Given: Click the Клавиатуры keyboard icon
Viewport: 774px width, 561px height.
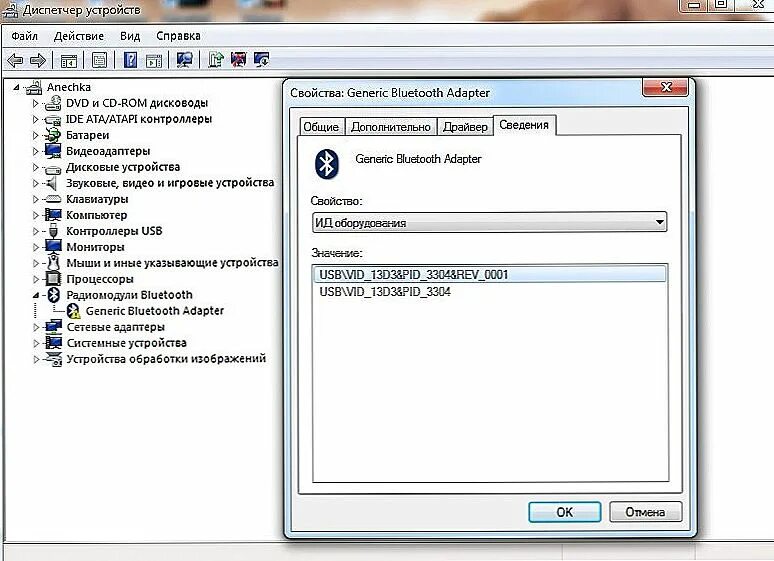Looking at the screenshot, I should 52,199.
